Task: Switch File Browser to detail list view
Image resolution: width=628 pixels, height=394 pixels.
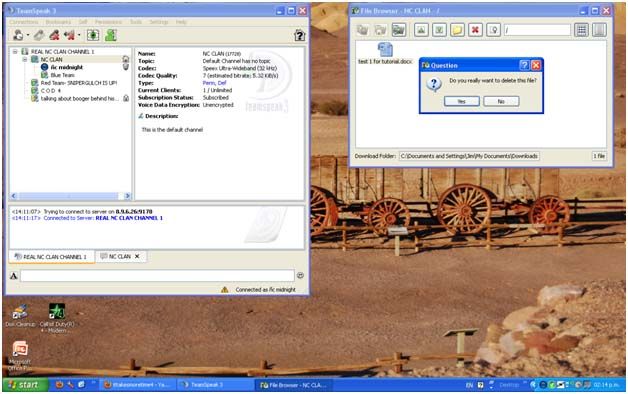Action: tap(599, 30)
